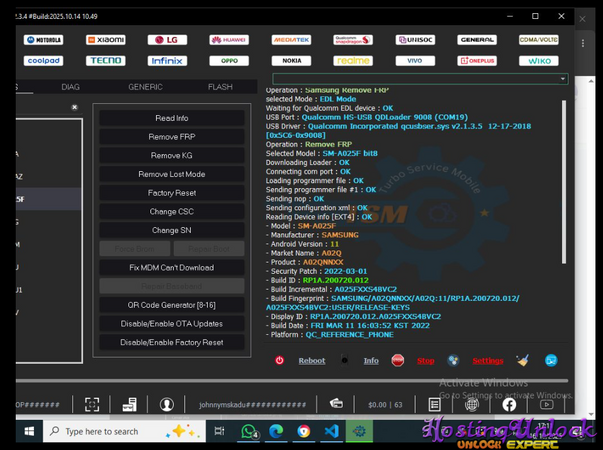Click the Remove FRP button

172,137
